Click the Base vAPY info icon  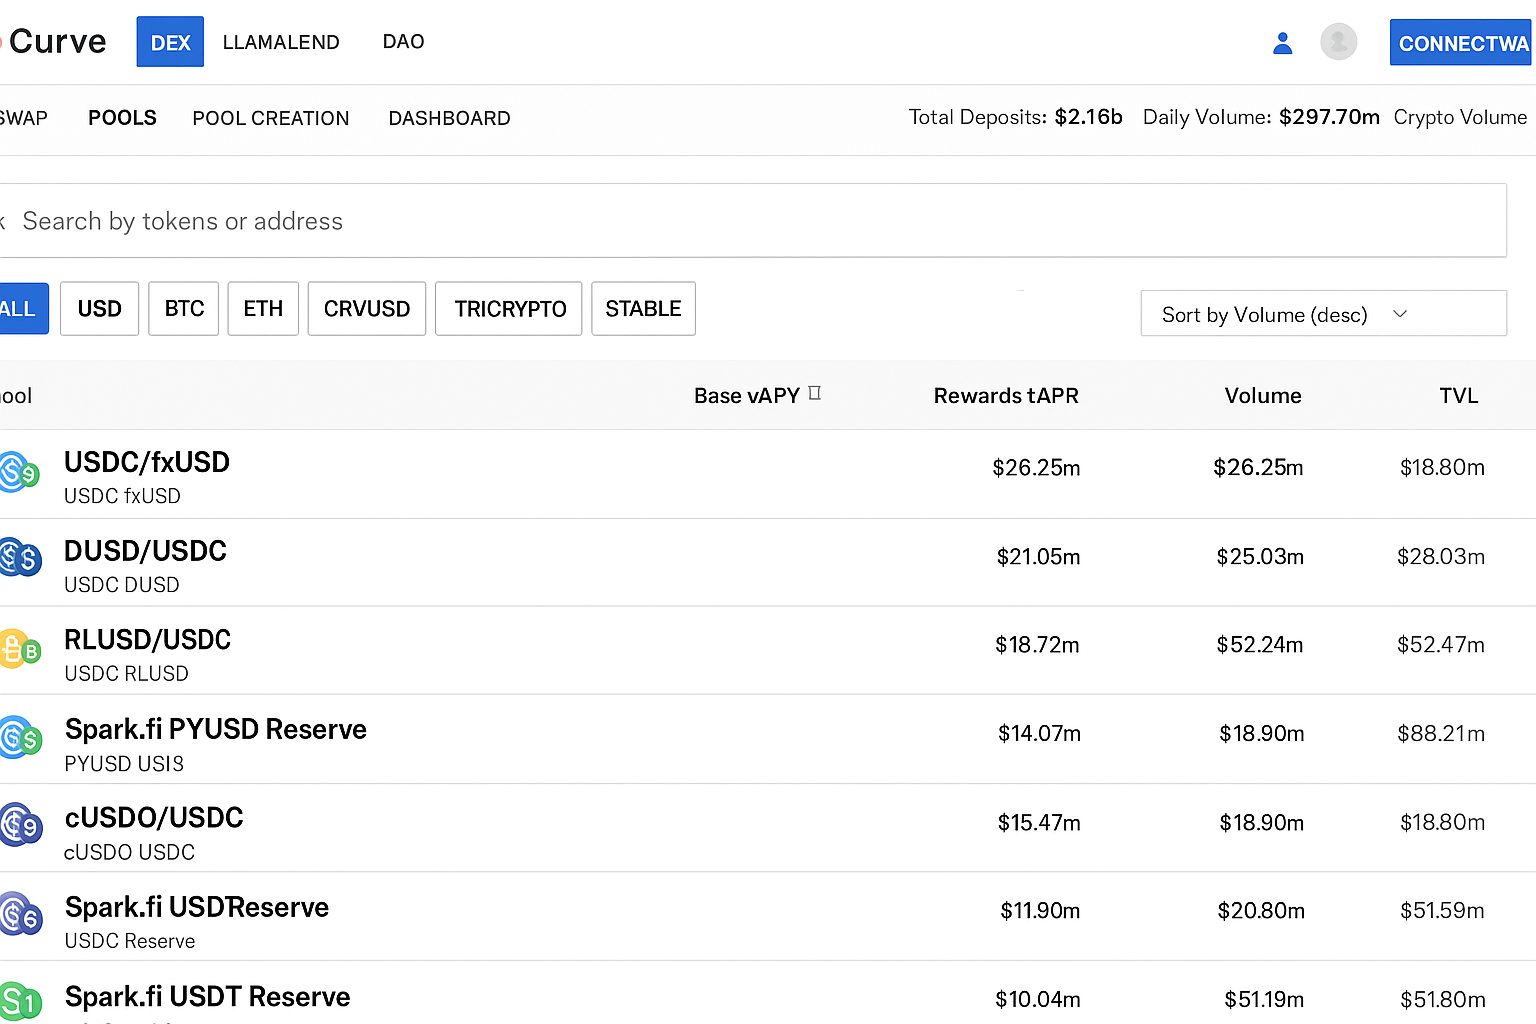[x=815, y=393]
